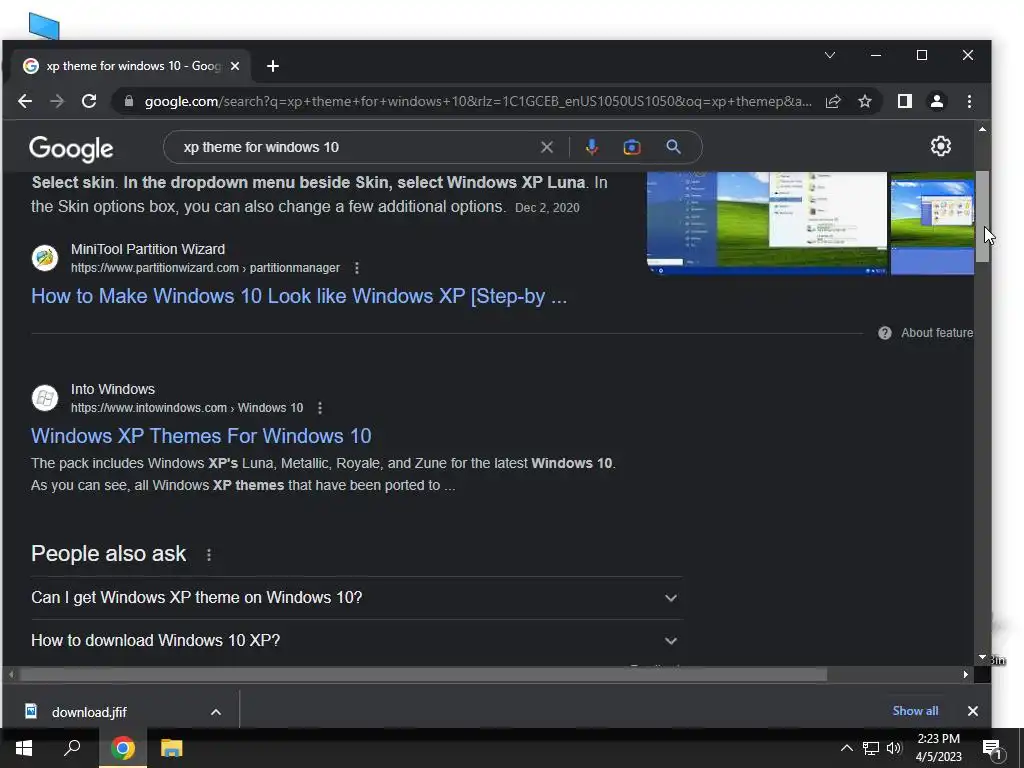
Task: Click the horizontal scroll right arrow
Action: click(965, 675)
